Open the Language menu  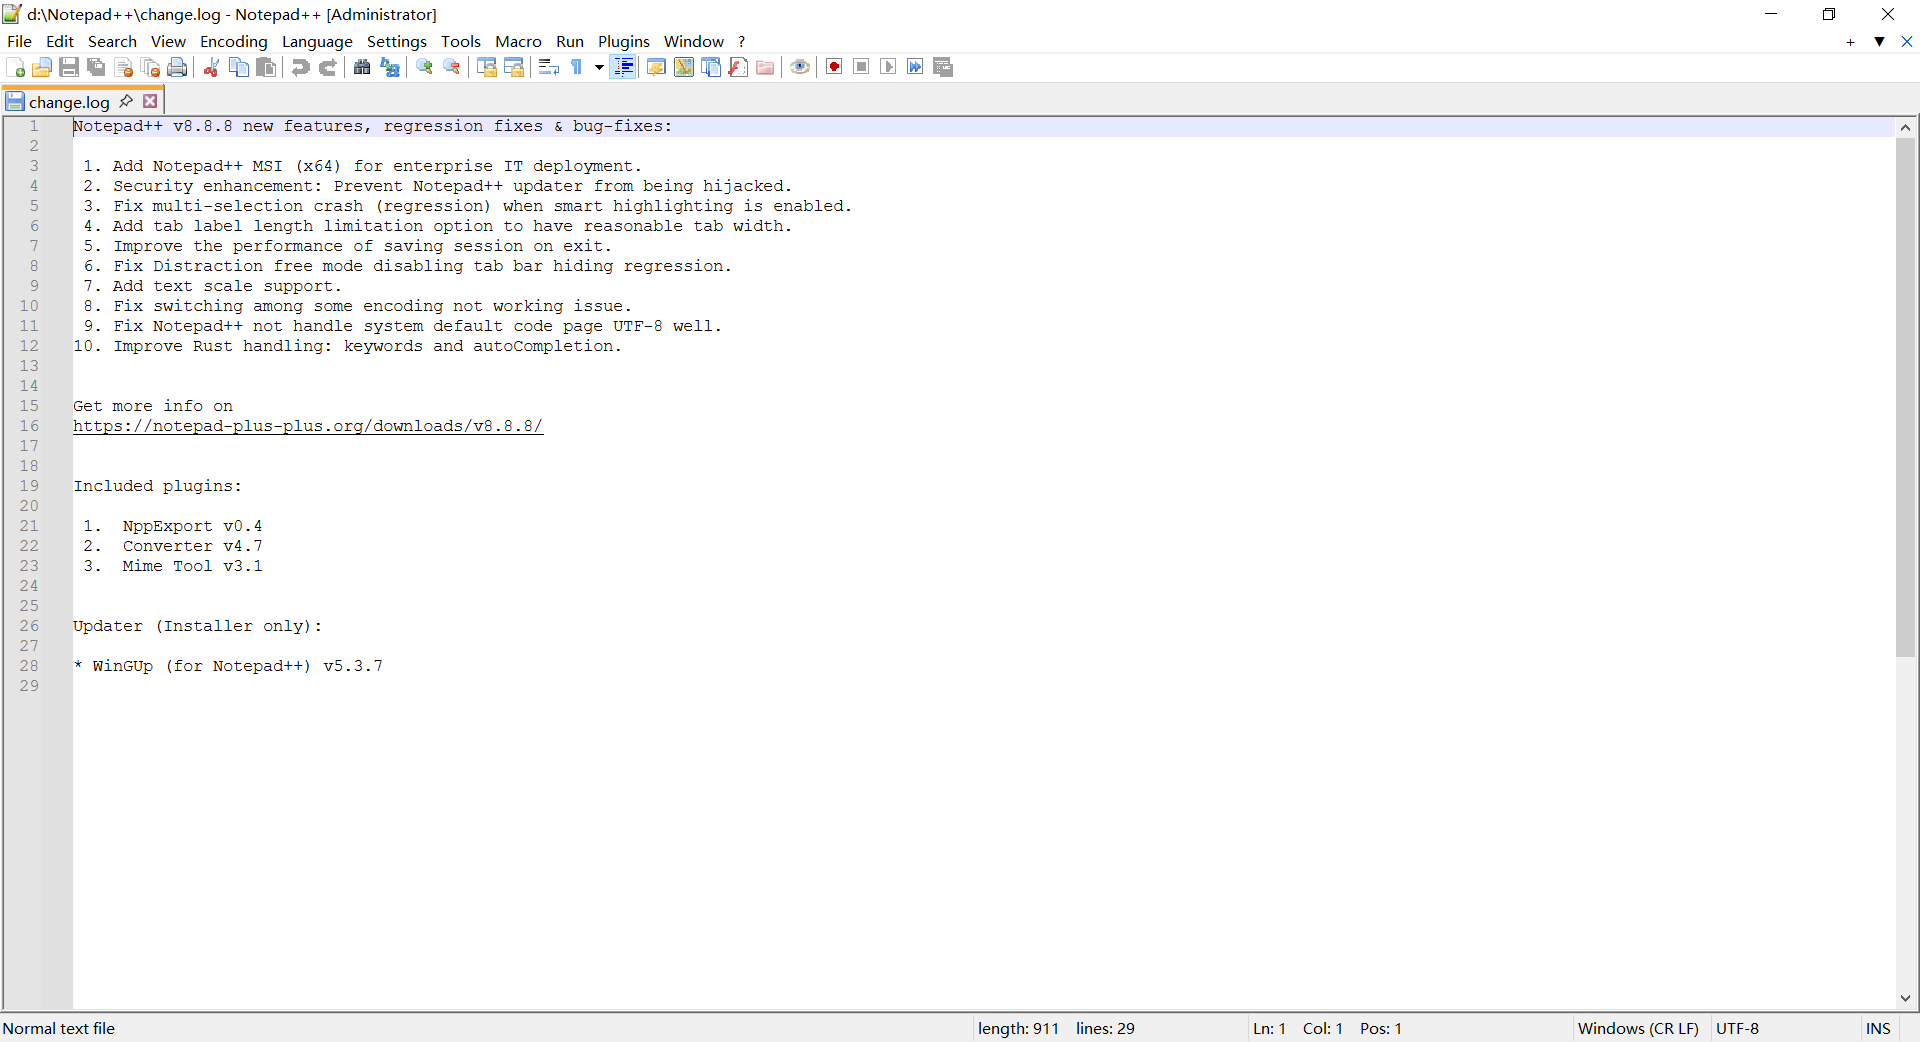(317, 41)
